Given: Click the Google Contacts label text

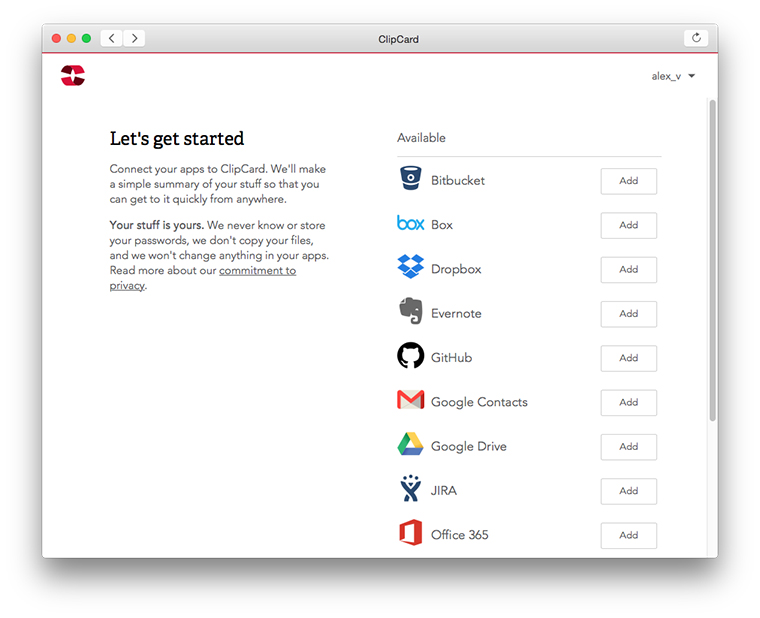Looking at the screenshot, I should [x=479, y=402].
